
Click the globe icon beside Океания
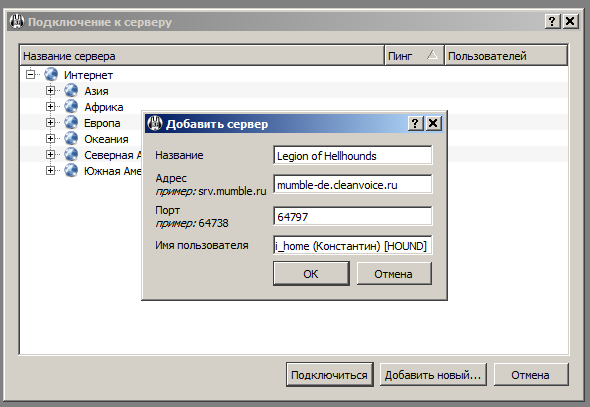pos(71,138)
